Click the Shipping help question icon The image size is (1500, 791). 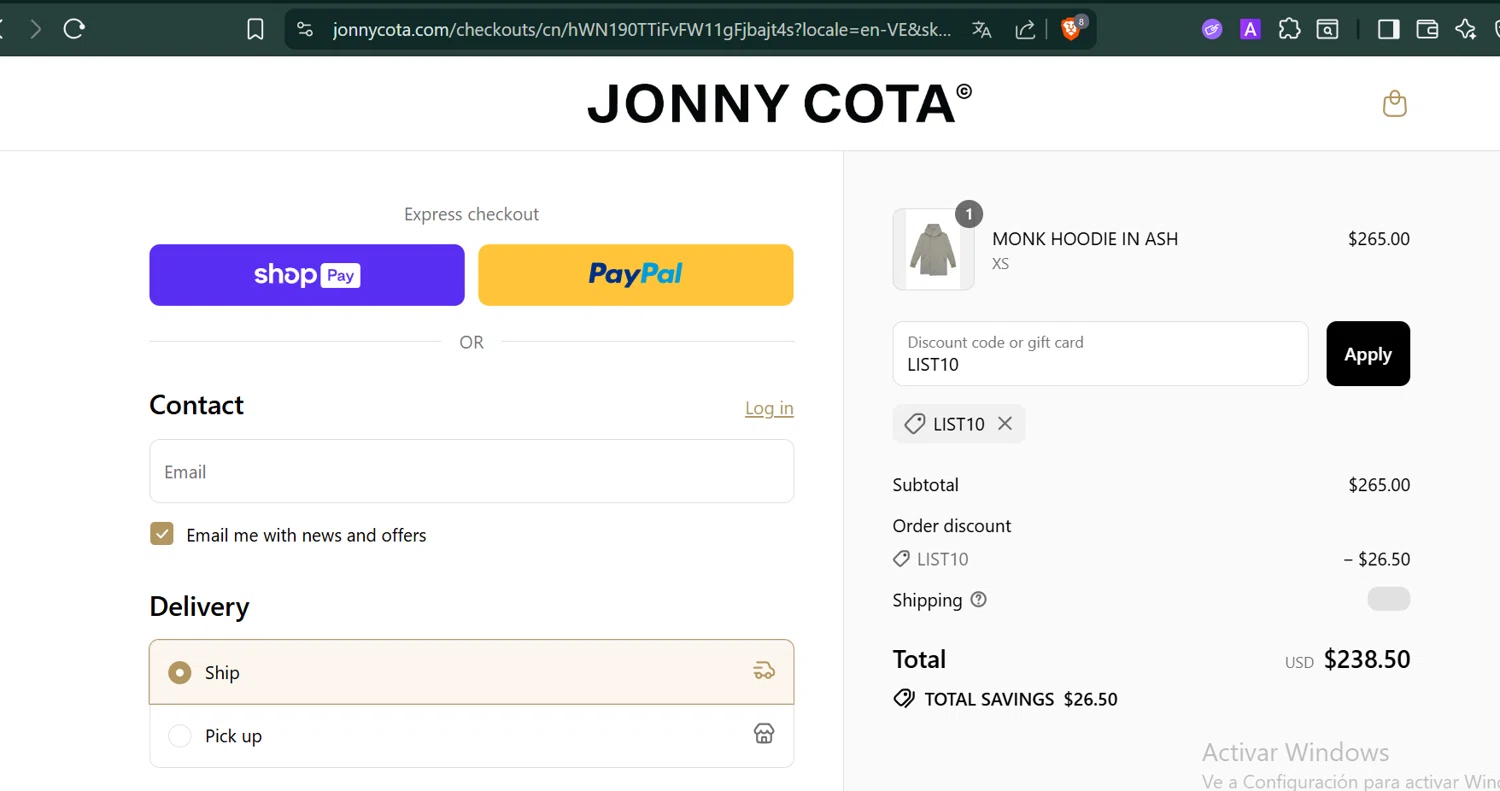(979, 600)
